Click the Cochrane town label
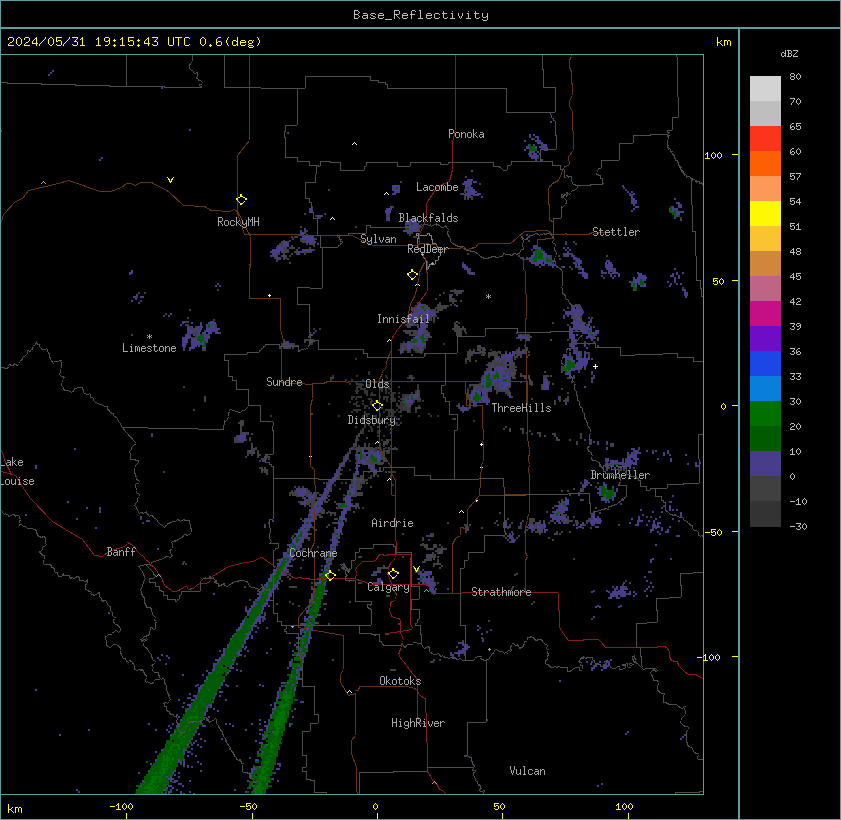The height and width of the screenshot is (820, 841). (x=313, y=553)
